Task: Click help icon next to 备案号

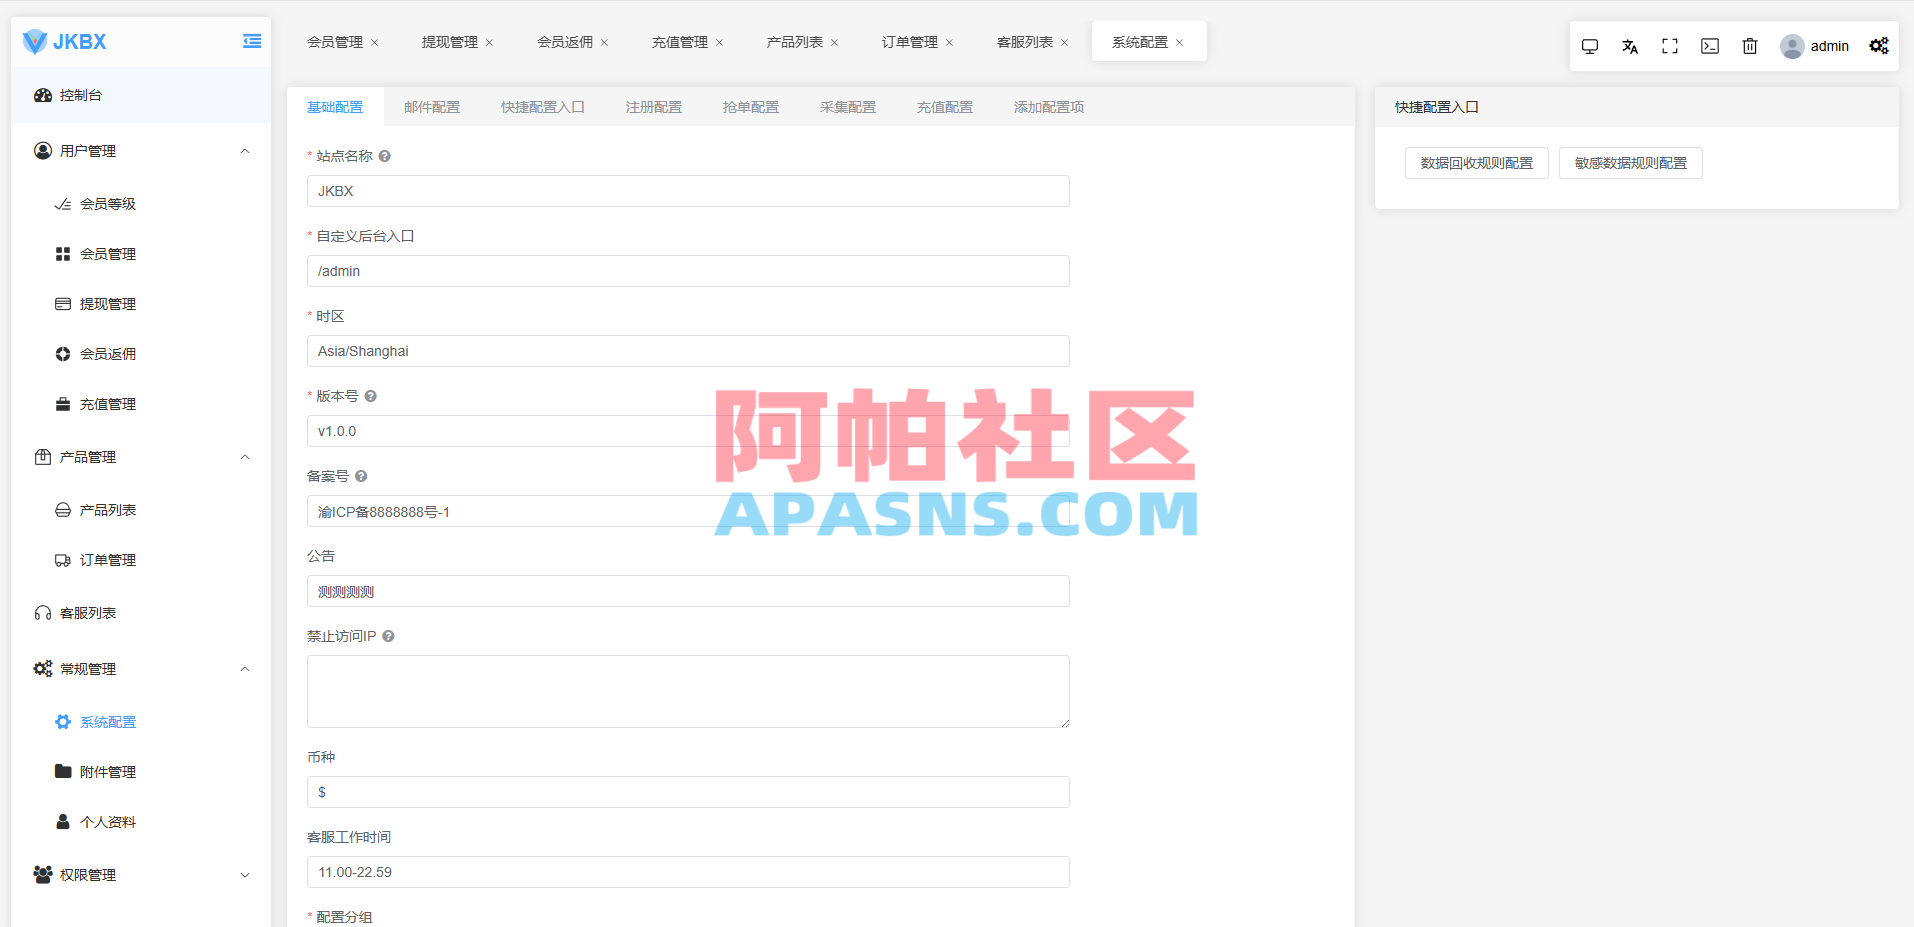Action: tap(361, 476)
